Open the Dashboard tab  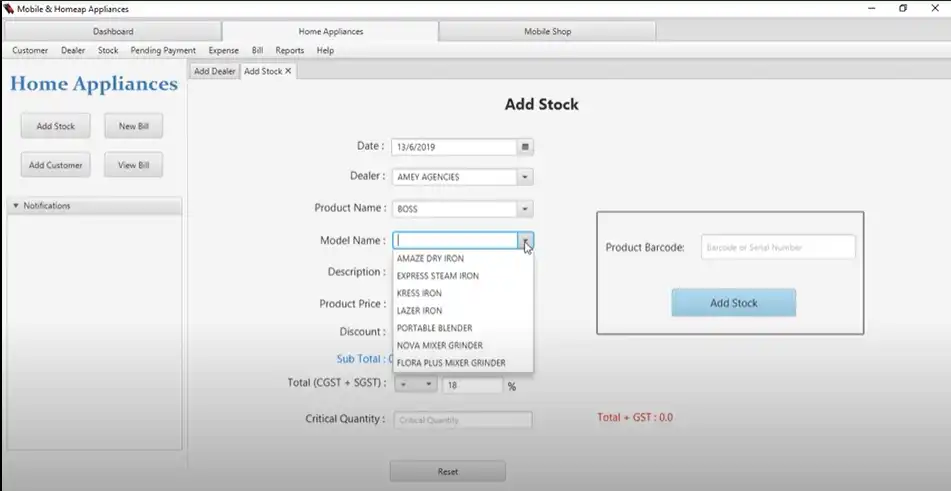pos(113,32)
